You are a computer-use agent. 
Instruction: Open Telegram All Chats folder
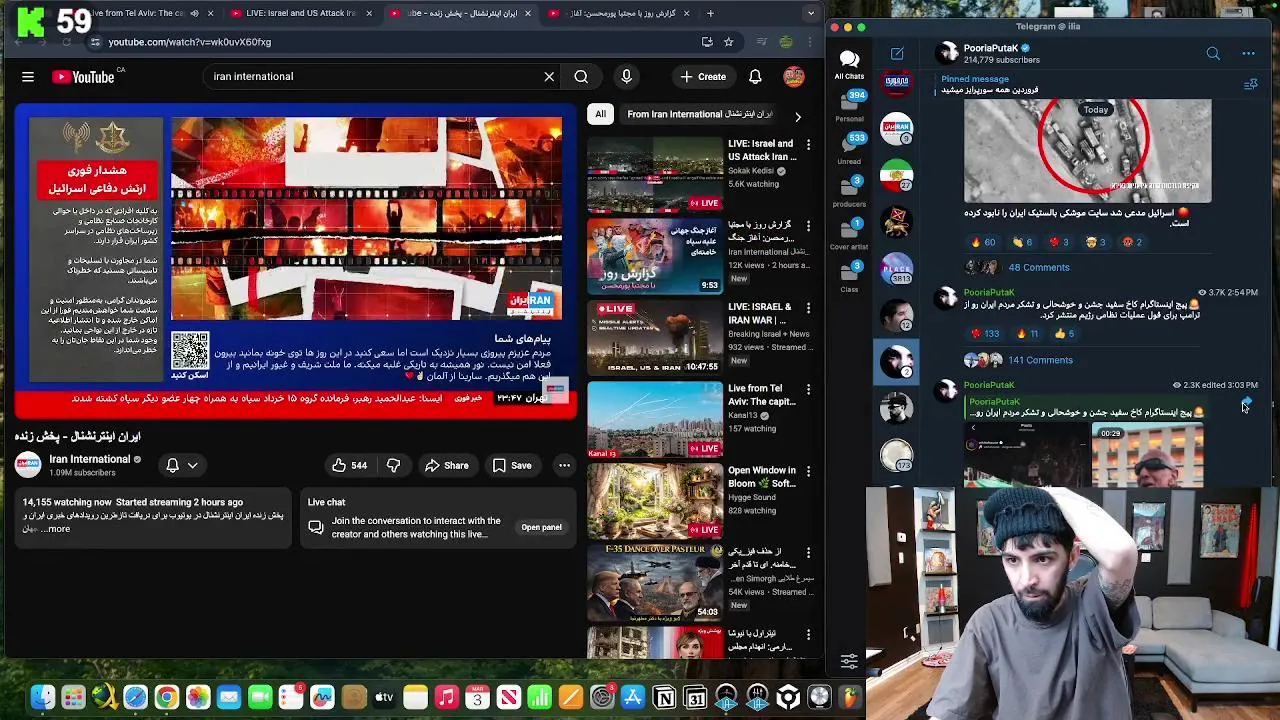coord(849,65)
